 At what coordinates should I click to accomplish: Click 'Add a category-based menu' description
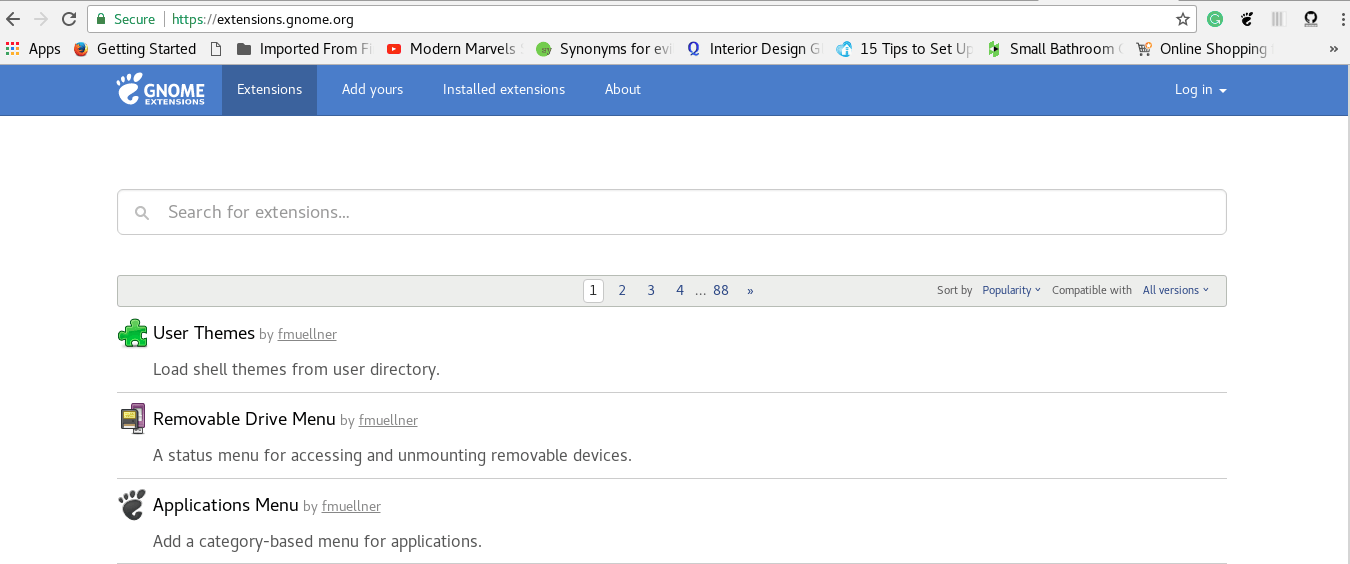tap(317, 541)
